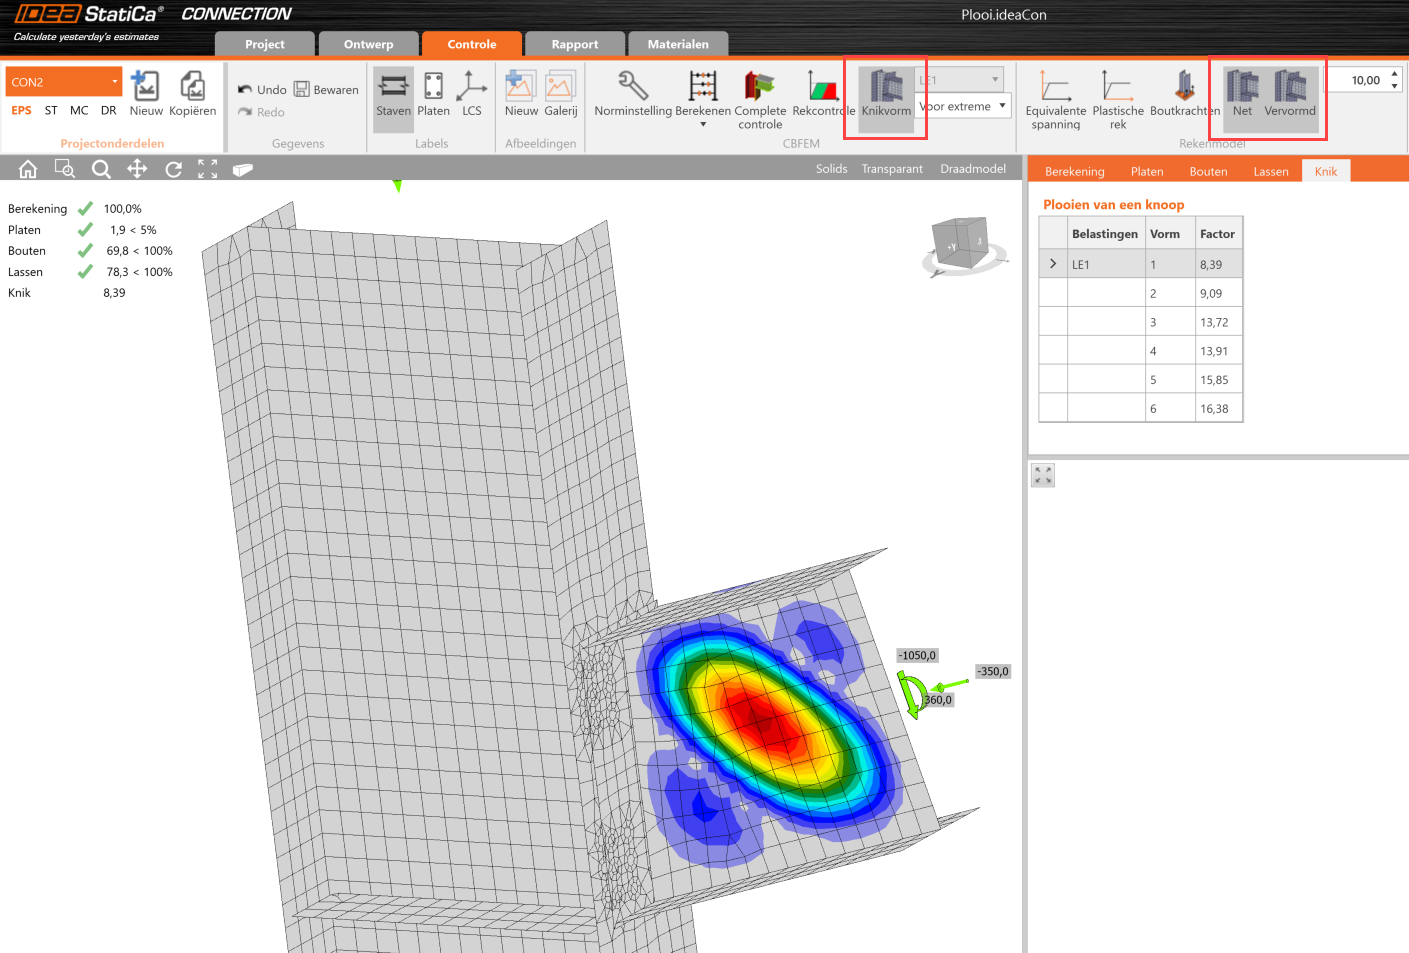The image size is (1409, 953).
Task: Increase deformation scale value with up arrow
Action: pos(1394,74)
